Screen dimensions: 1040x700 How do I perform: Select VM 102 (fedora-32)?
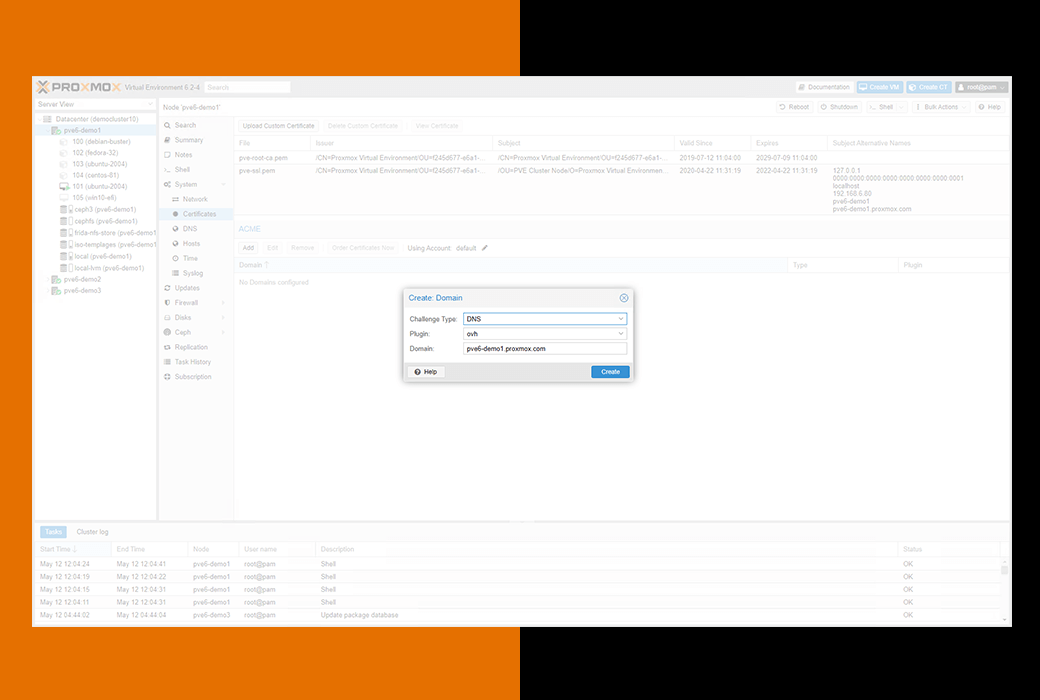pyautogui.click(x=95, y=153)
